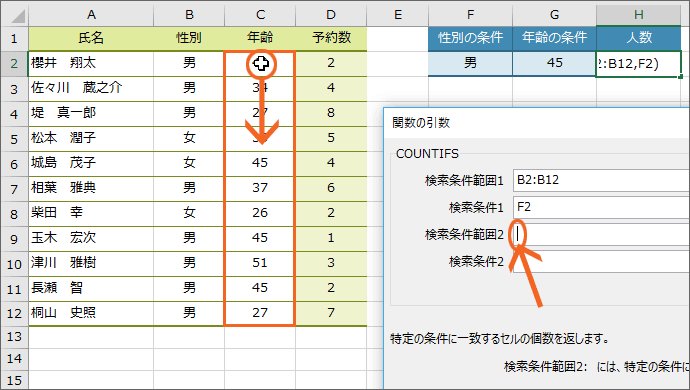
Task: Click header cell 性別の条件
Action: click(x=470, y=38)
